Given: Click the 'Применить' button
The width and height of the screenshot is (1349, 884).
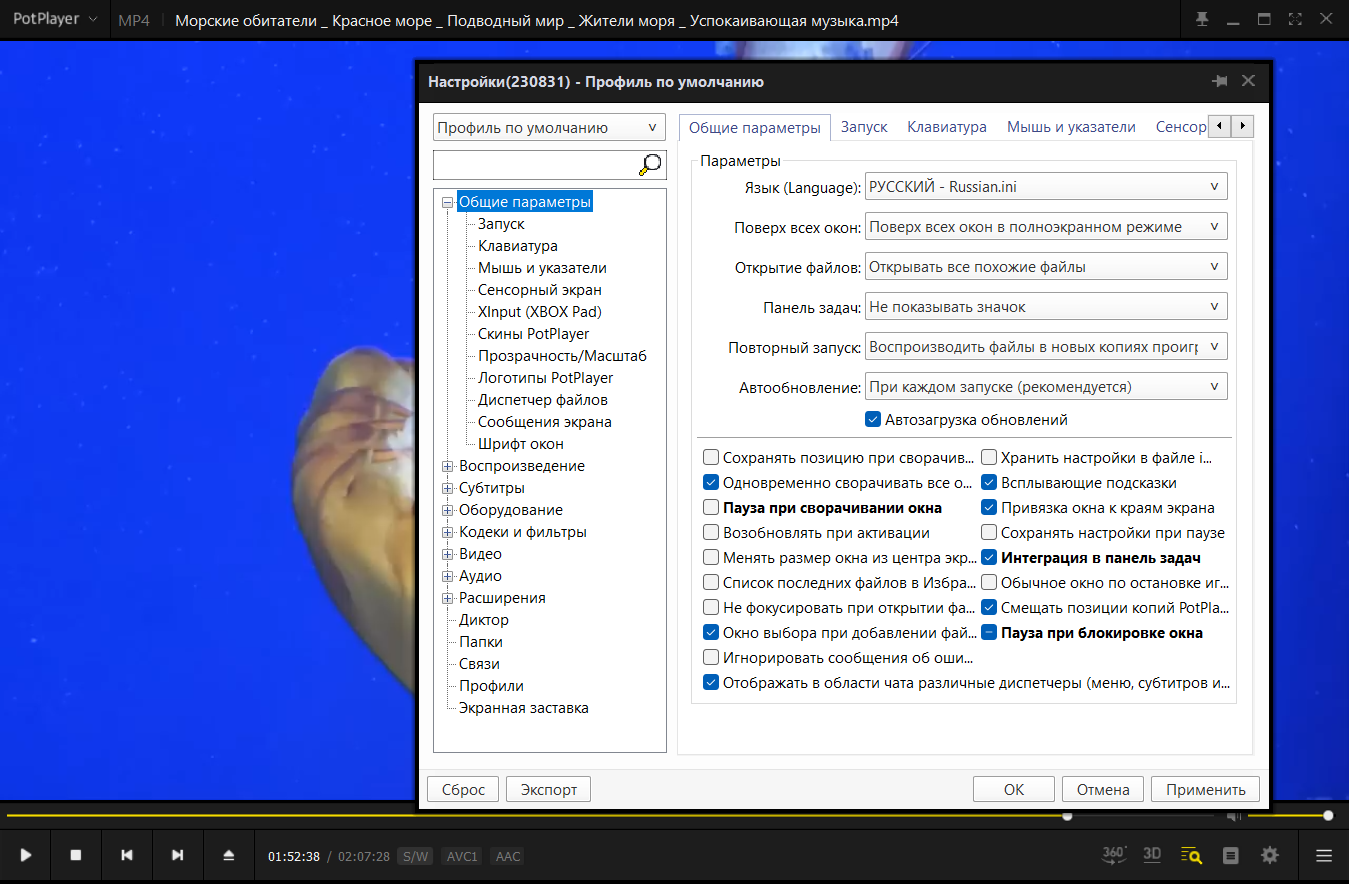Looking at the screenshot, I should point(1205,789).
